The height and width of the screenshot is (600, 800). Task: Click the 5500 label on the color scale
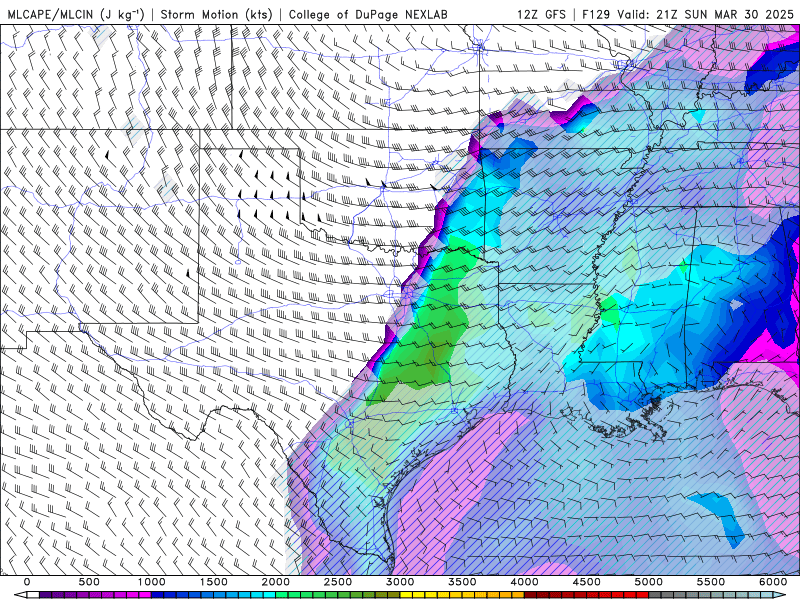coord(711,582)
